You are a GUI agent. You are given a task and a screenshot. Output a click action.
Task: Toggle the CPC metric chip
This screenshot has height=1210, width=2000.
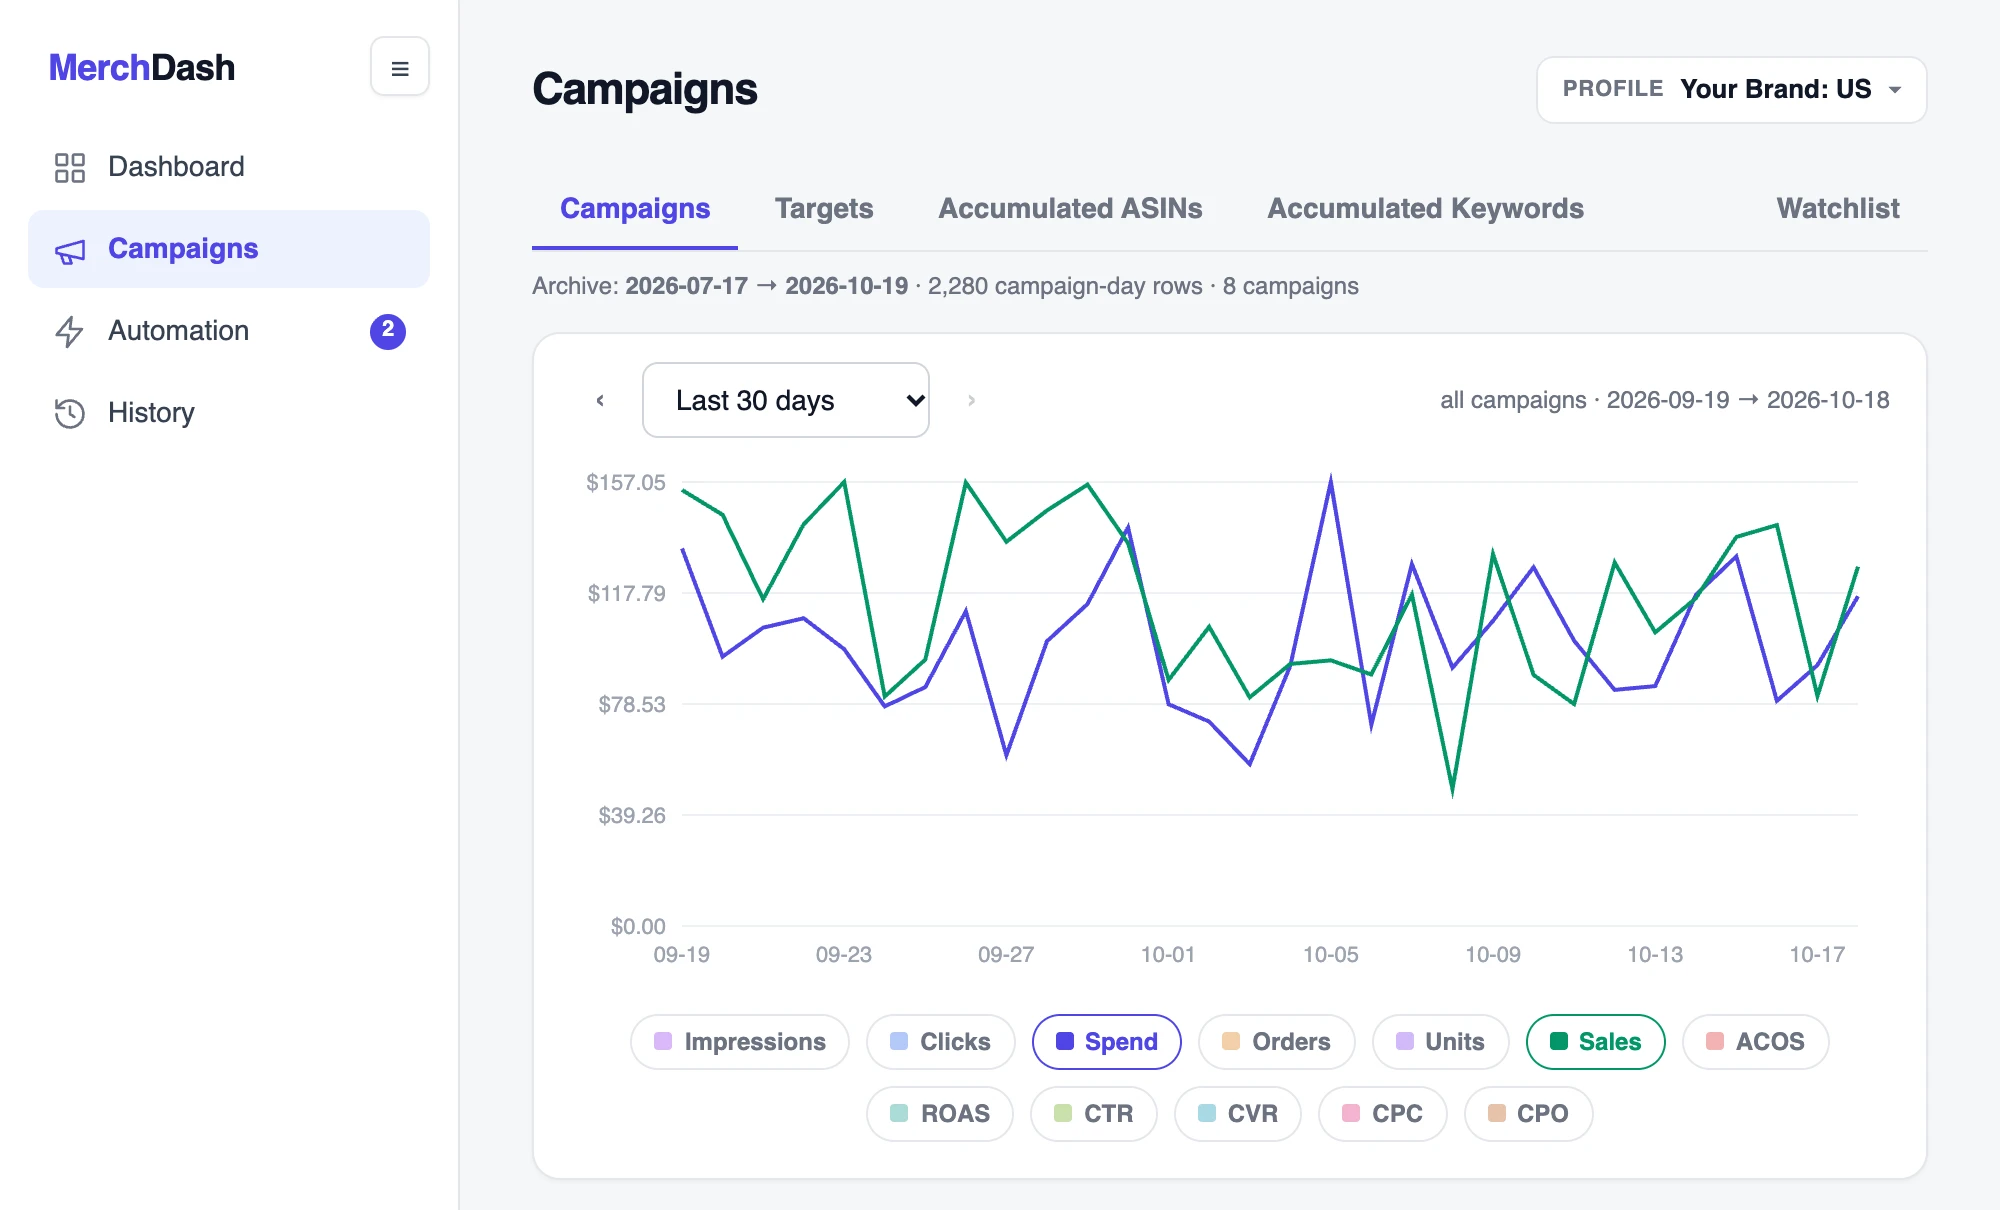coord(1383,1114)
